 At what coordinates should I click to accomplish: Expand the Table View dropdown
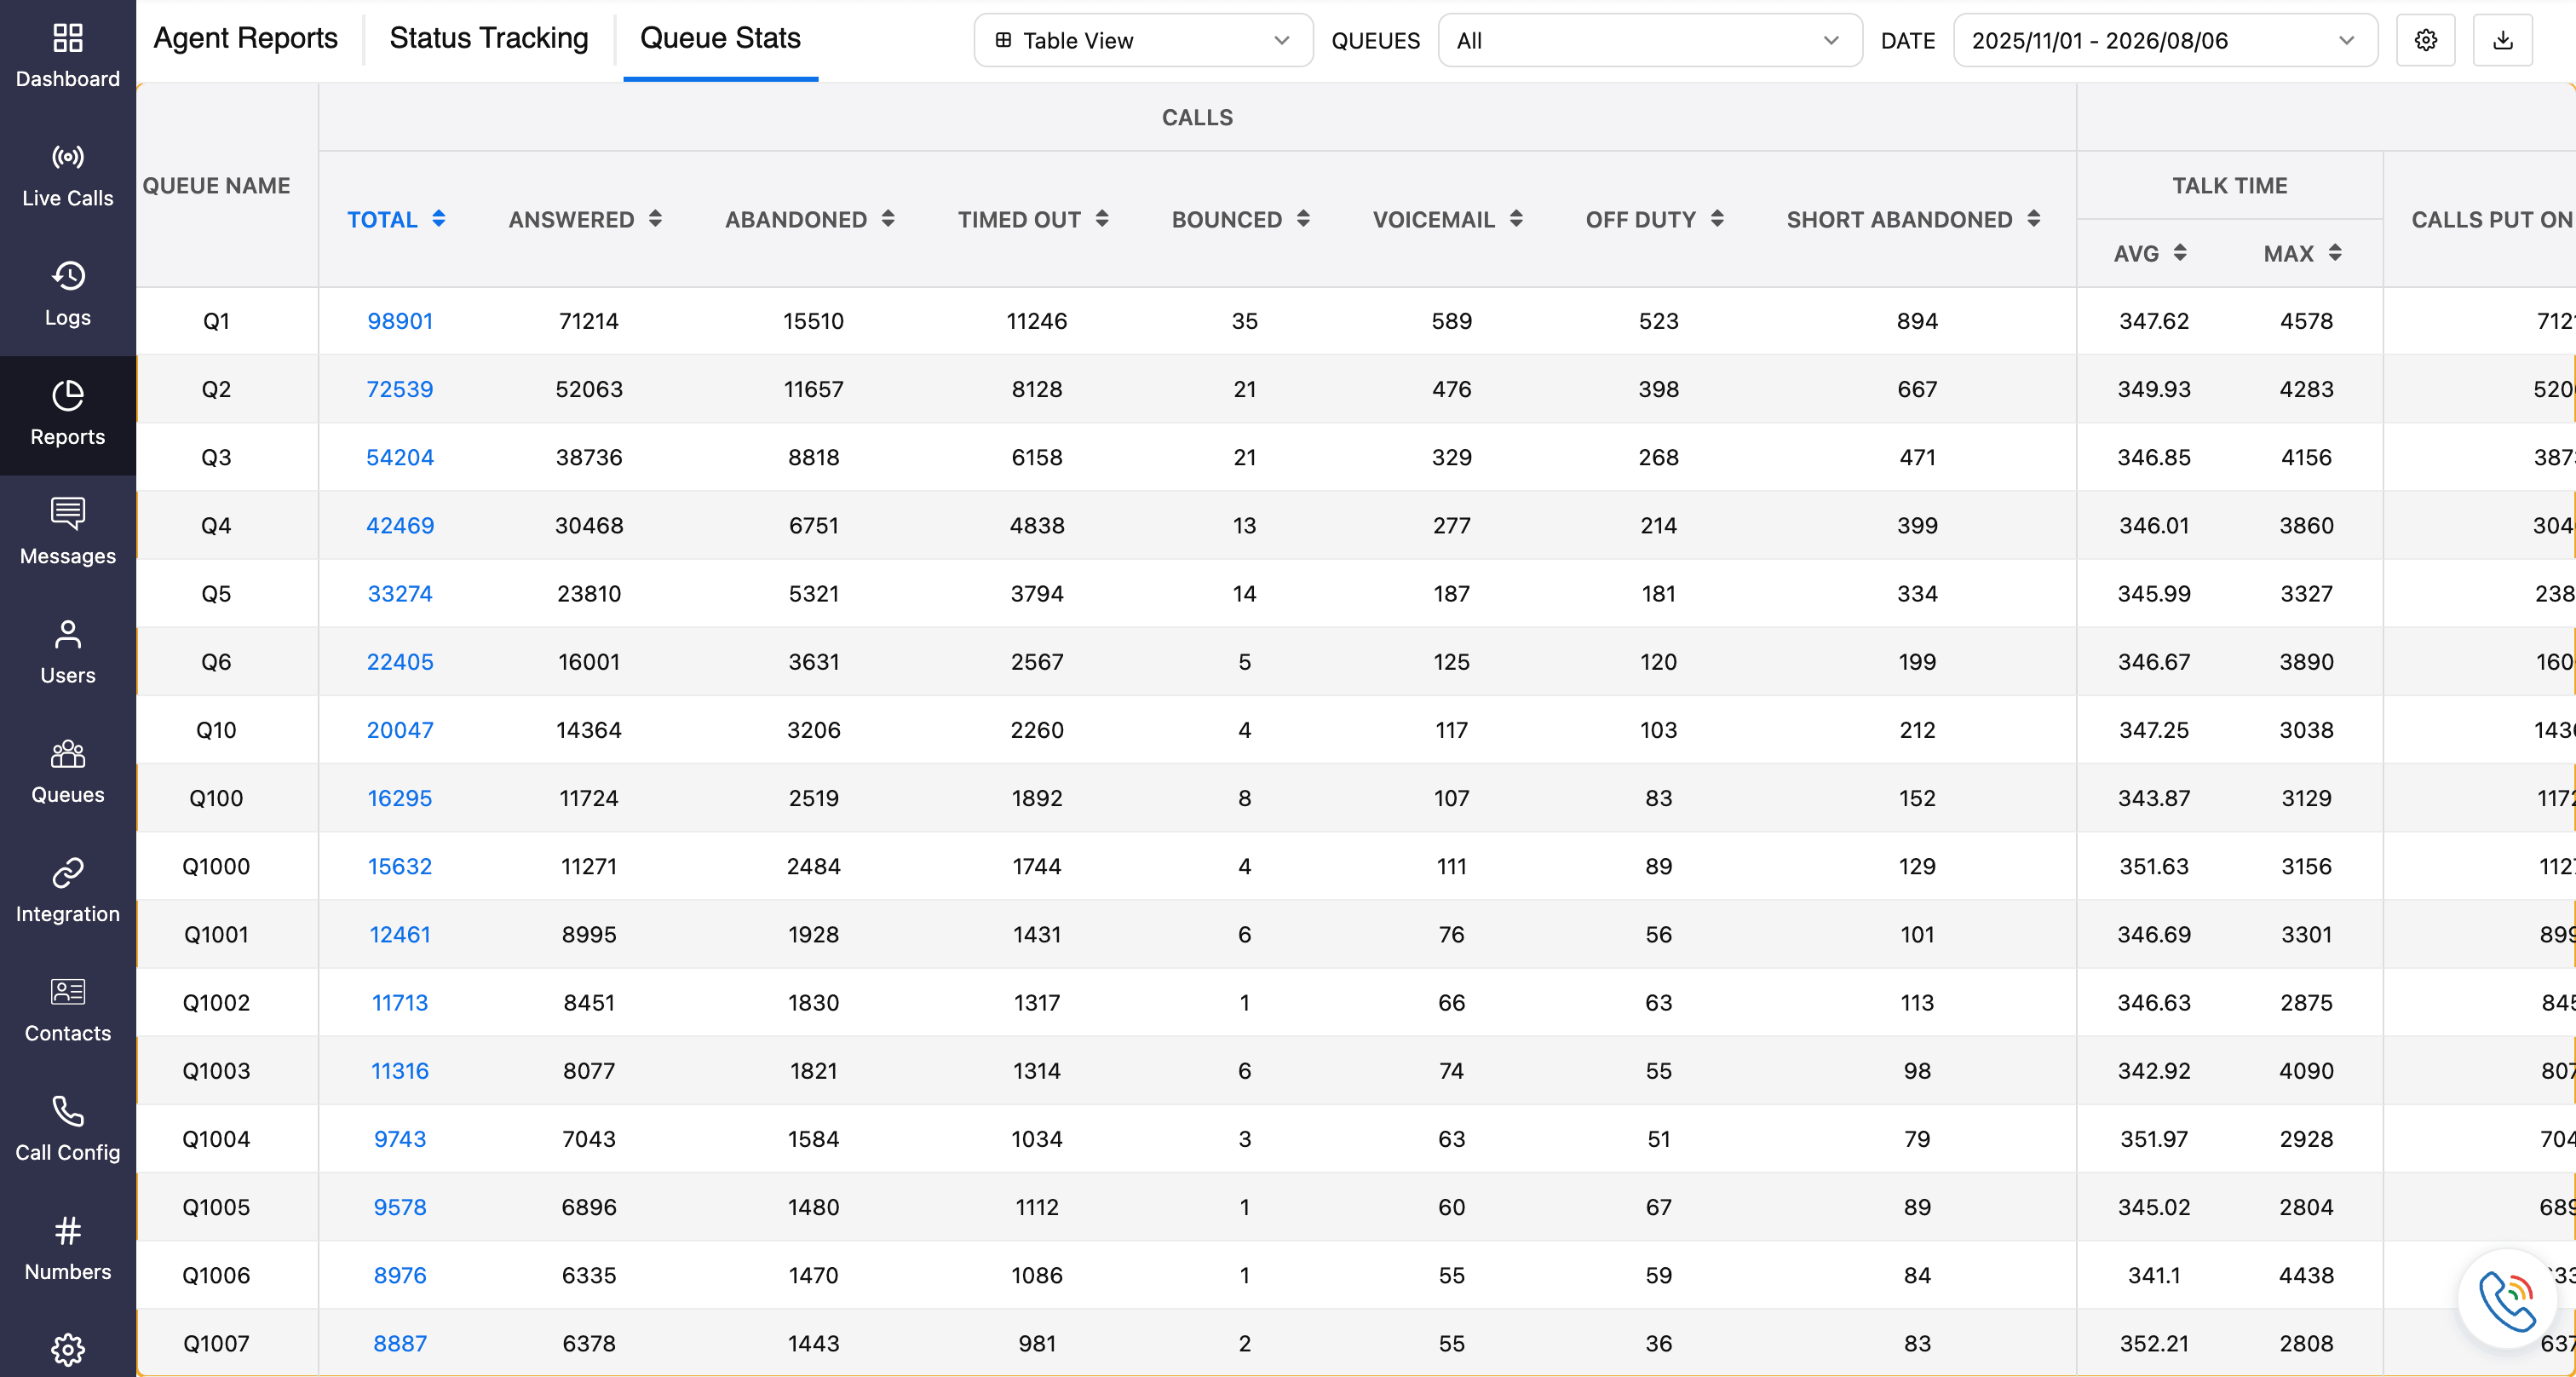pos(1143,40)
